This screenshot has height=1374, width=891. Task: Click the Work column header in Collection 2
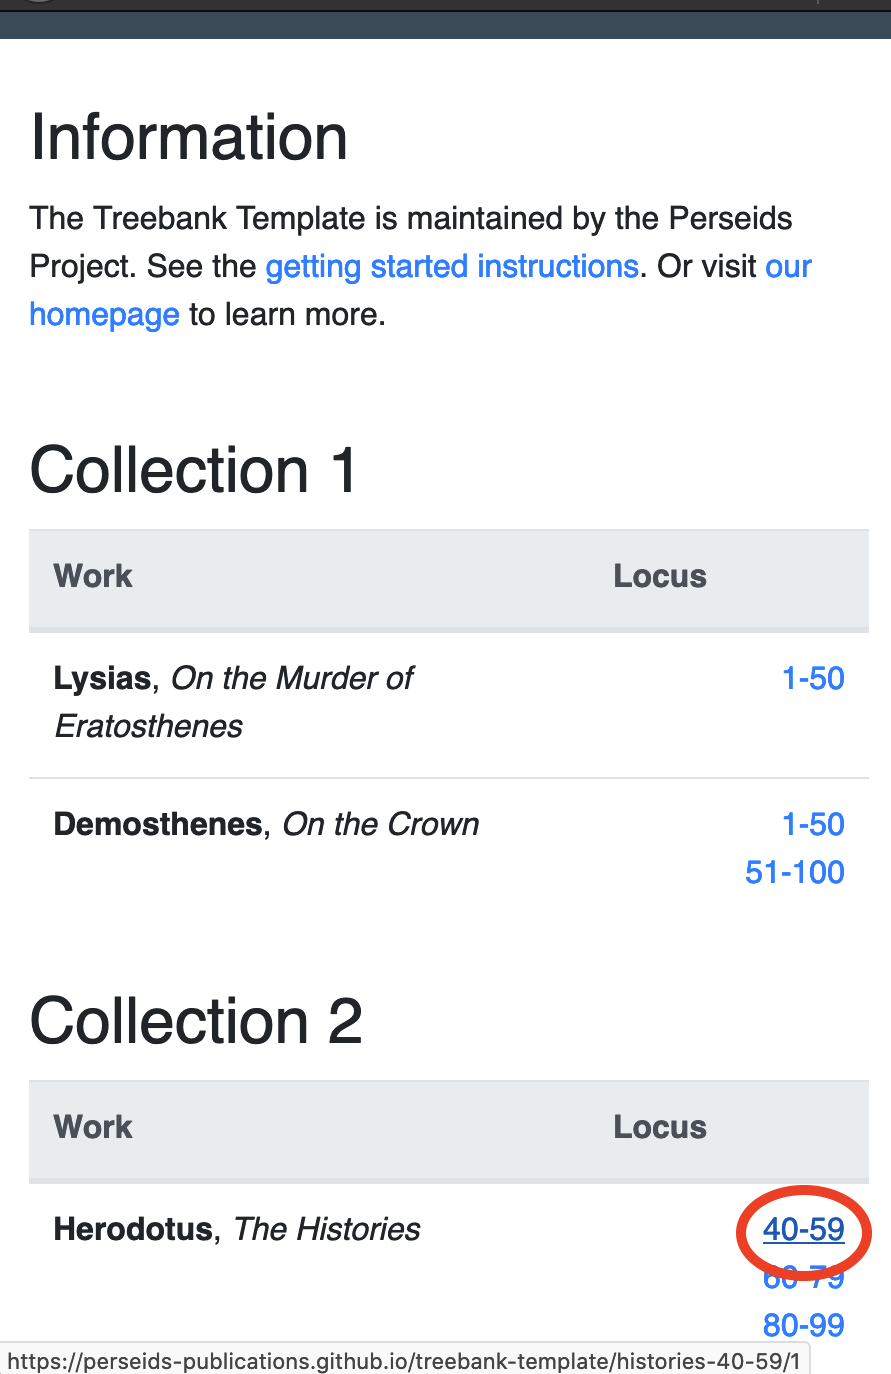point(93,1128)
